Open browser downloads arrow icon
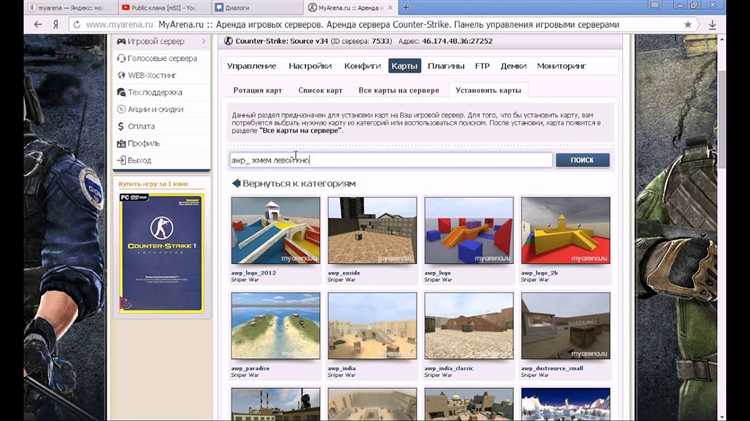Viewport: 750px width, 421px height. pos(712,25)
